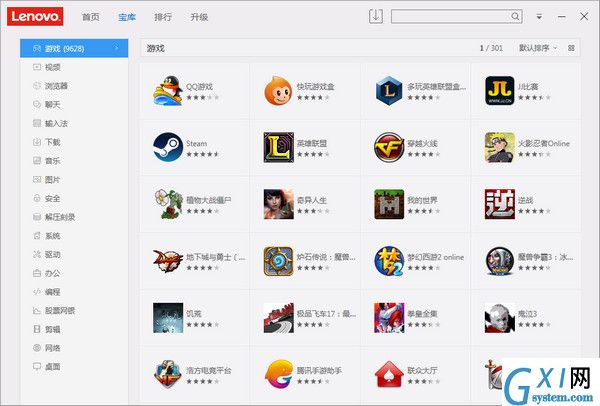The image size is (600, 406).
Task: Open the Steam title link
Action: pyautogui.click(x=196, y=143)
